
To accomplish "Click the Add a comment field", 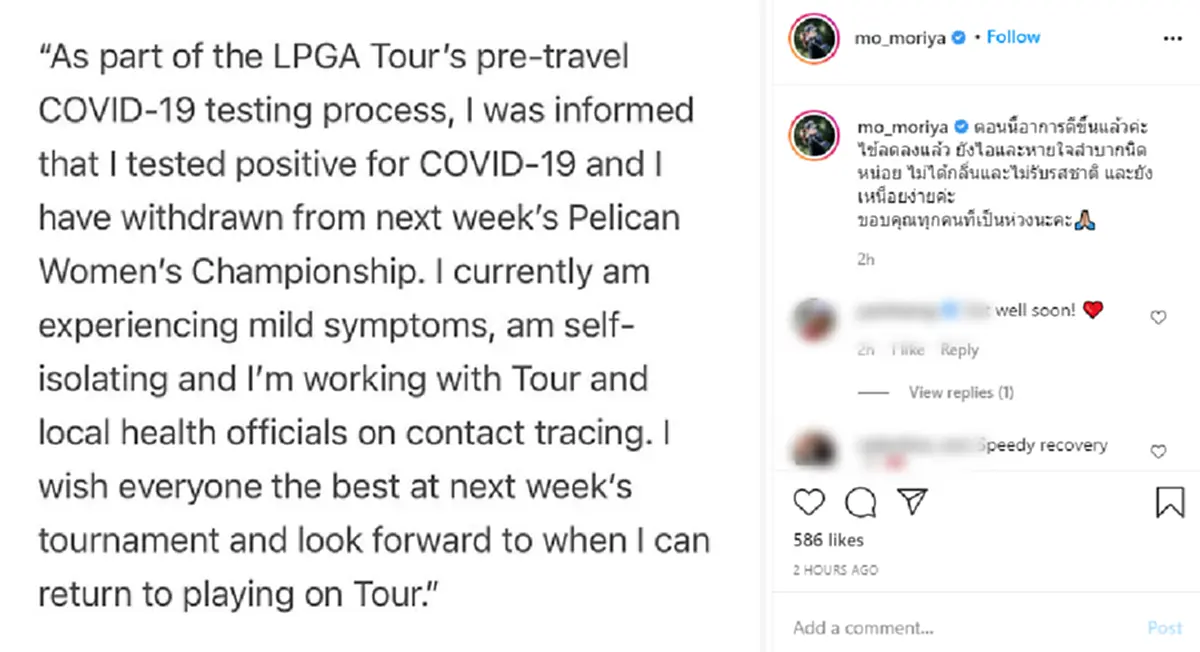I will pos(960,628).
